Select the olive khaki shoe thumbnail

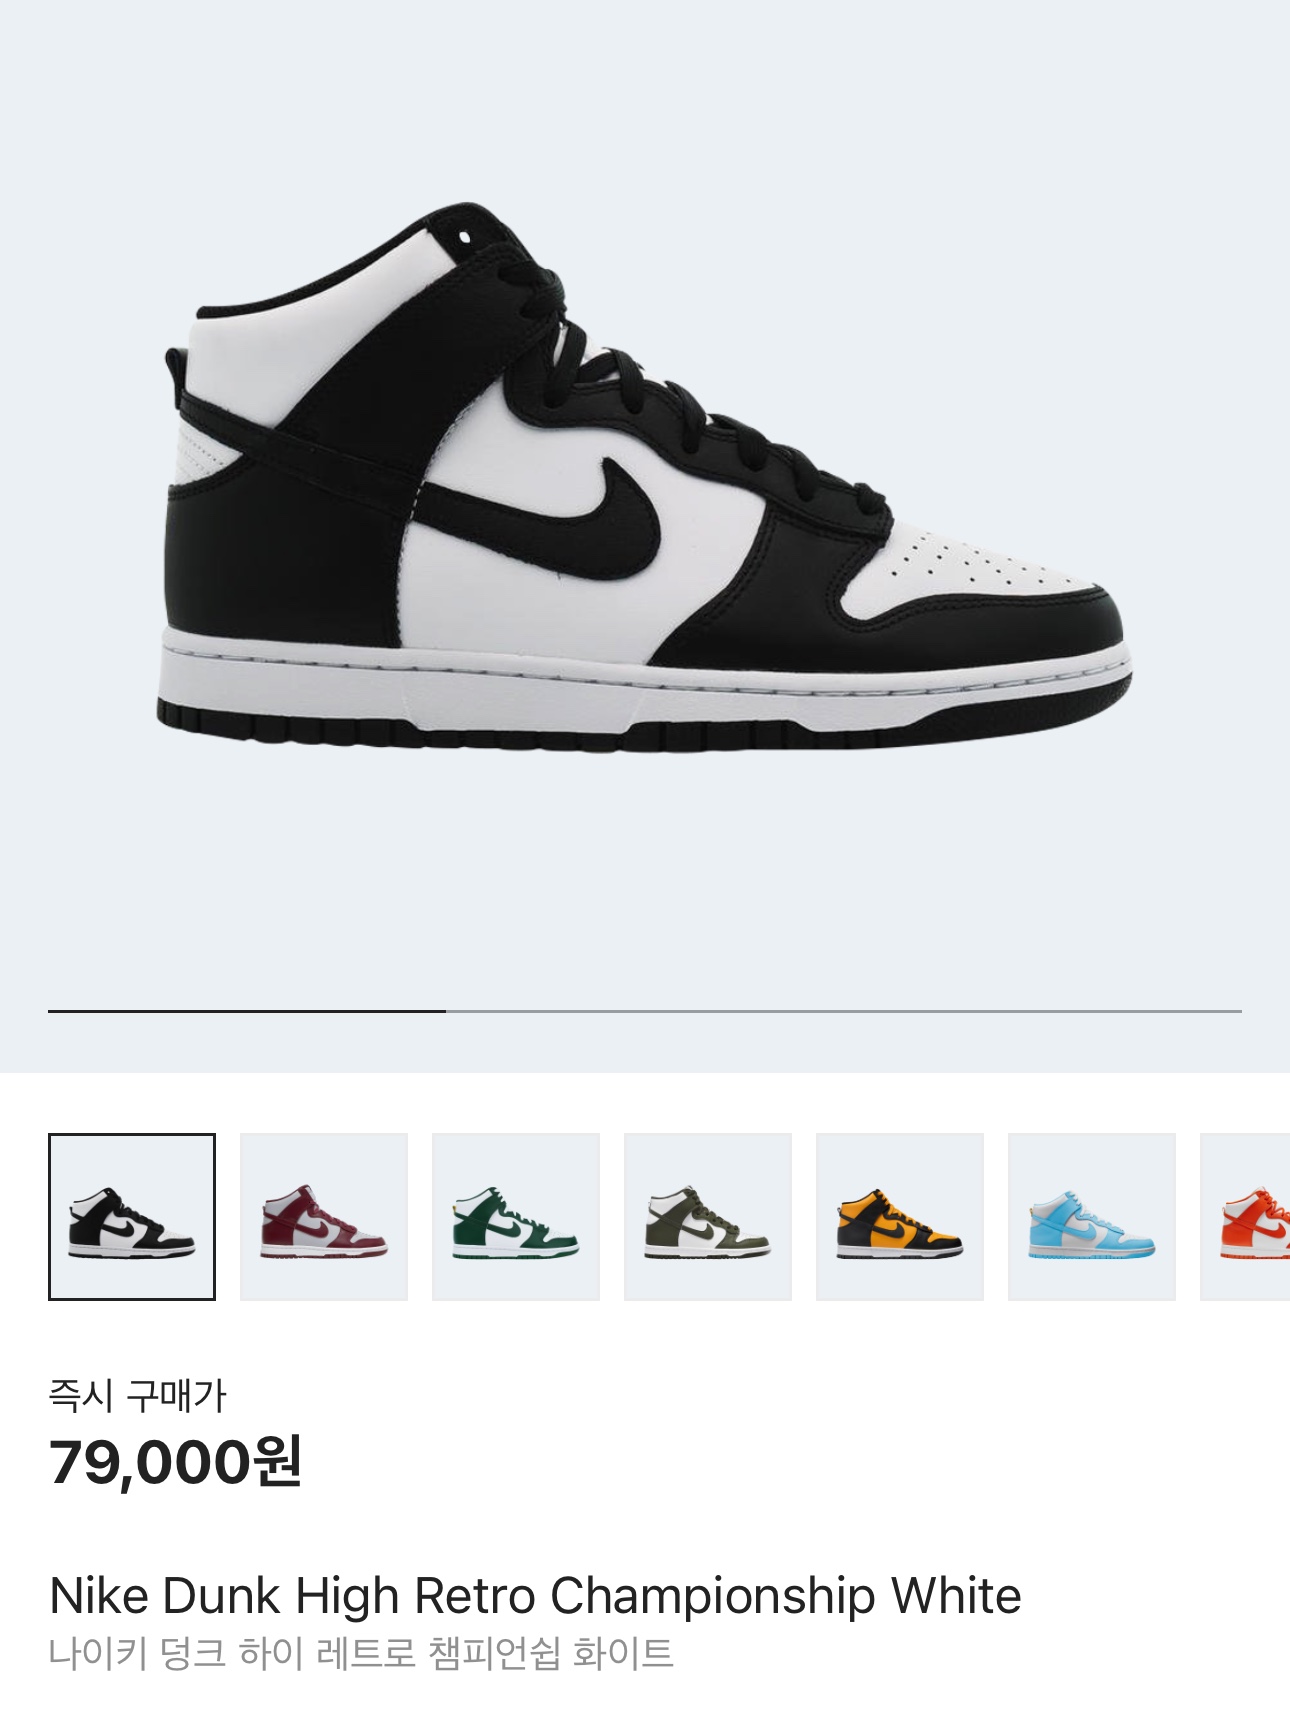point(708,1216)
